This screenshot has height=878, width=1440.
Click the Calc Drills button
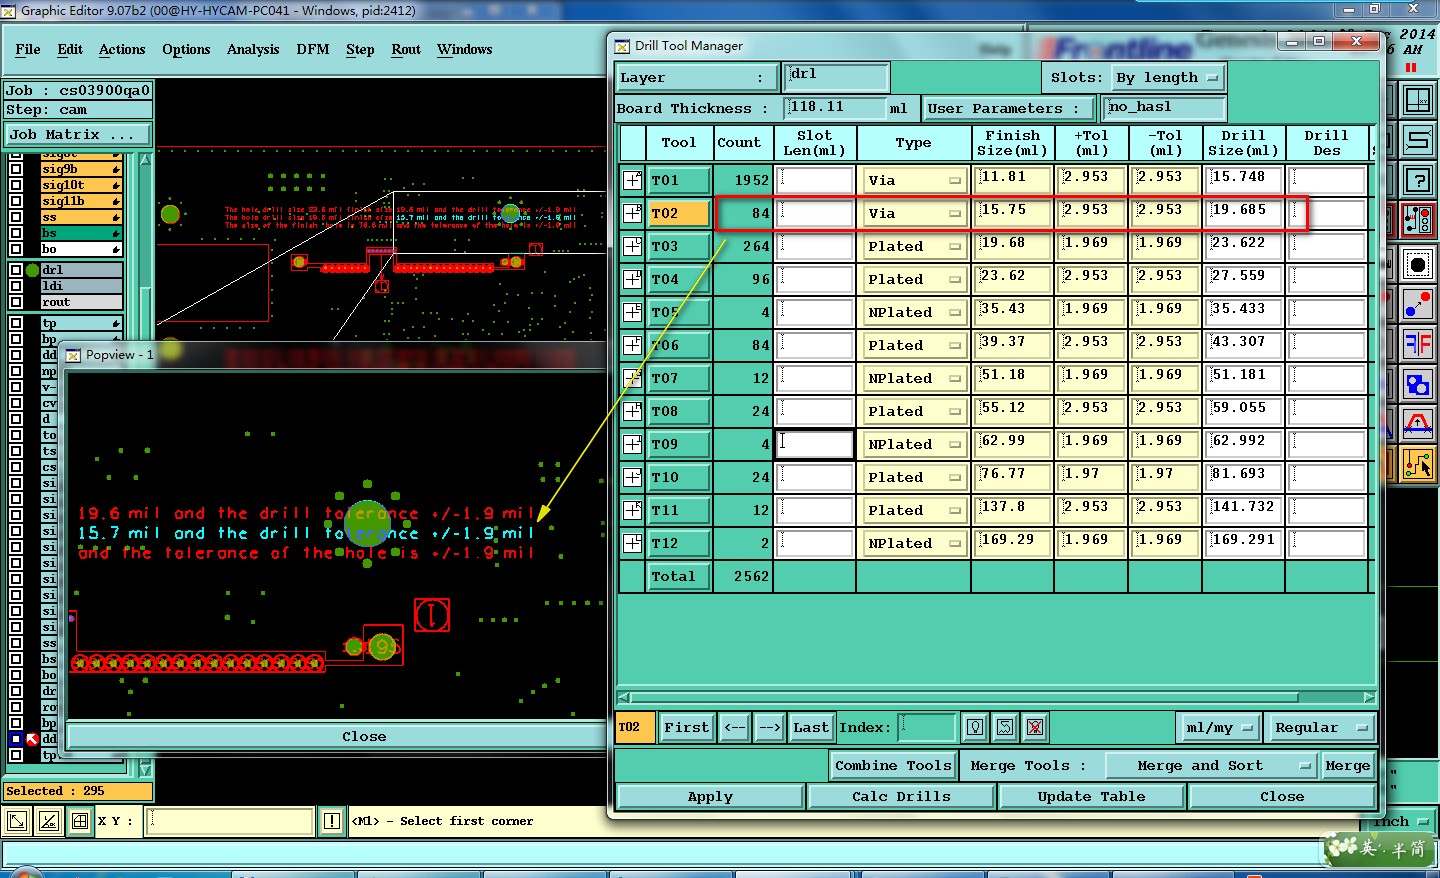pyautogui.click(x=902, y=797)
